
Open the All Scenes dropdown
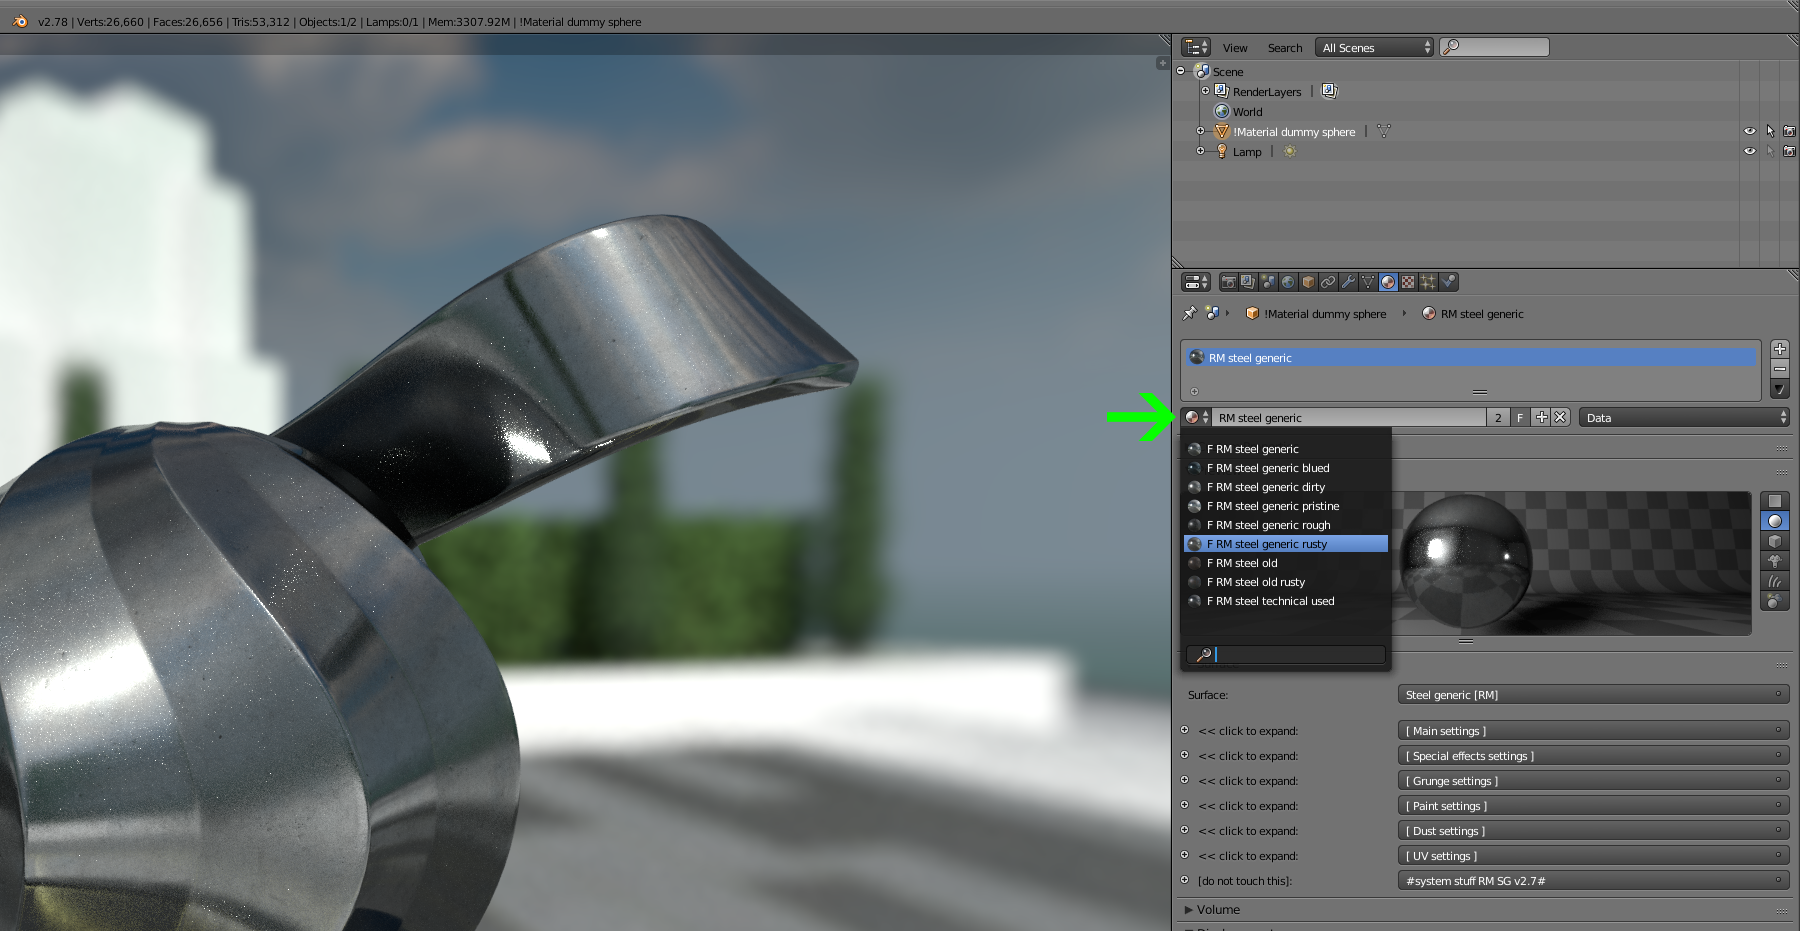pos(1375,47)
